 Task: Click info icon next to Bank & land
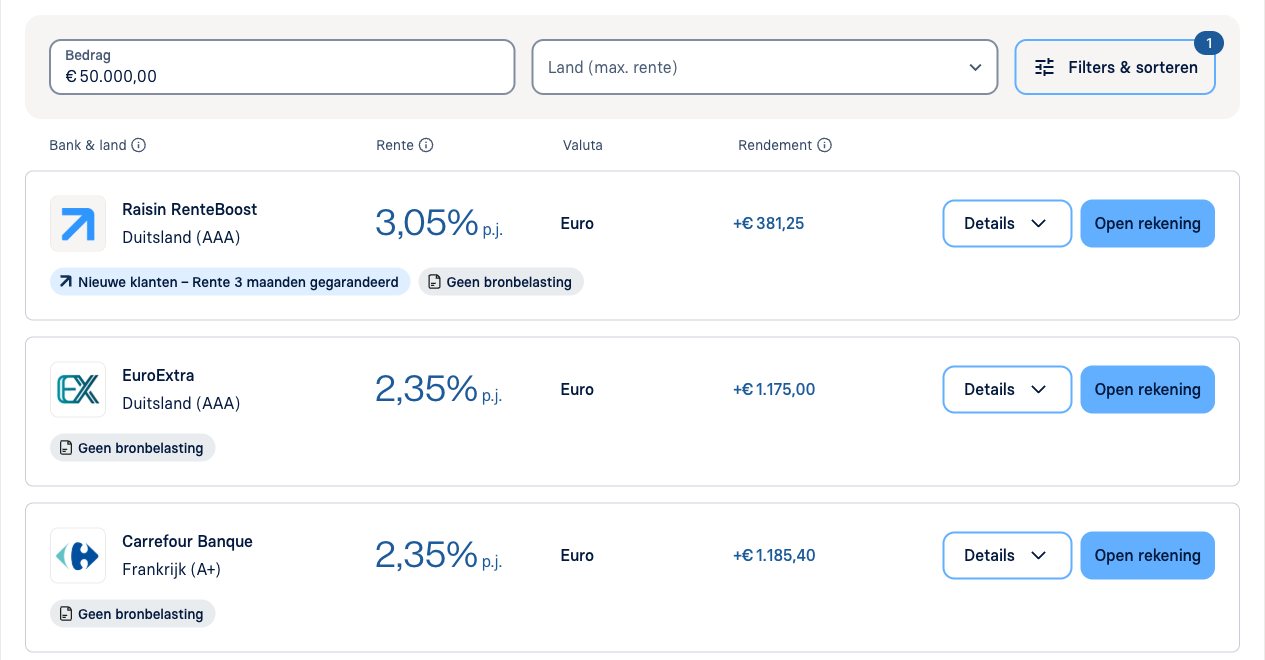[x=139, y=145]
